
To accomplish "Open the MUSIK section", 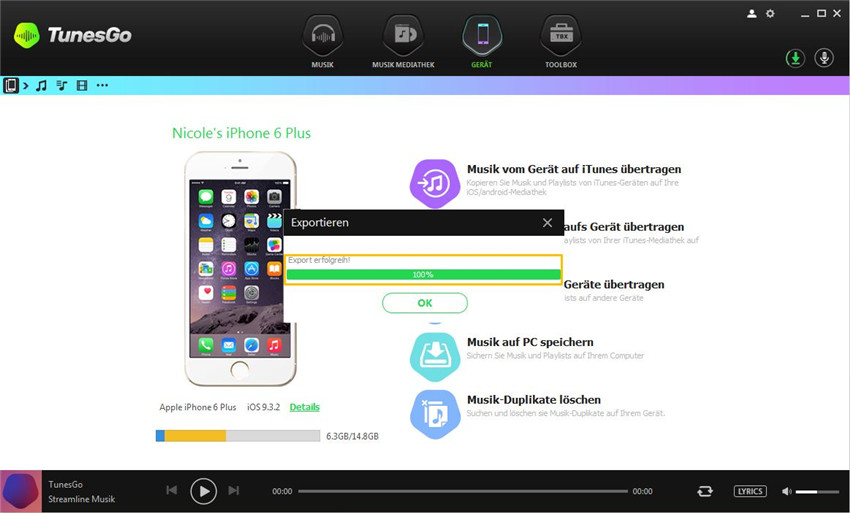I will pyautogui.click(x=323, y=42).
